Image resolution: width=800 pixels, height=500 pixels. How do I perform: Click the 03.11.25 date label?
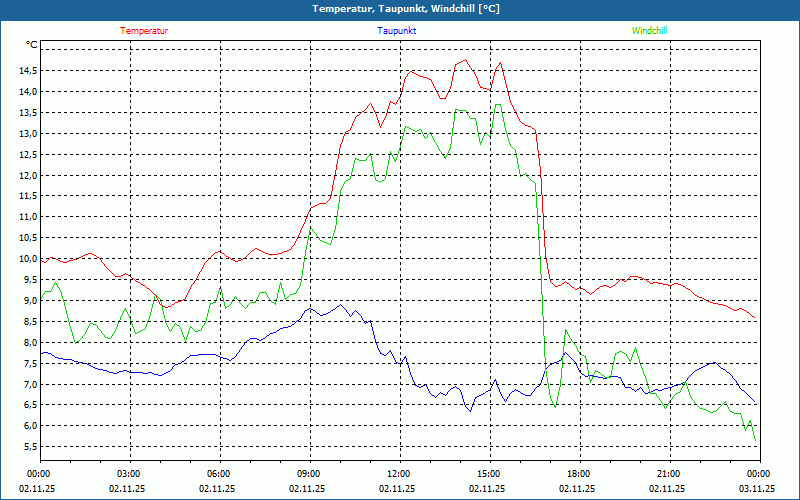click(x=757, y=489)
